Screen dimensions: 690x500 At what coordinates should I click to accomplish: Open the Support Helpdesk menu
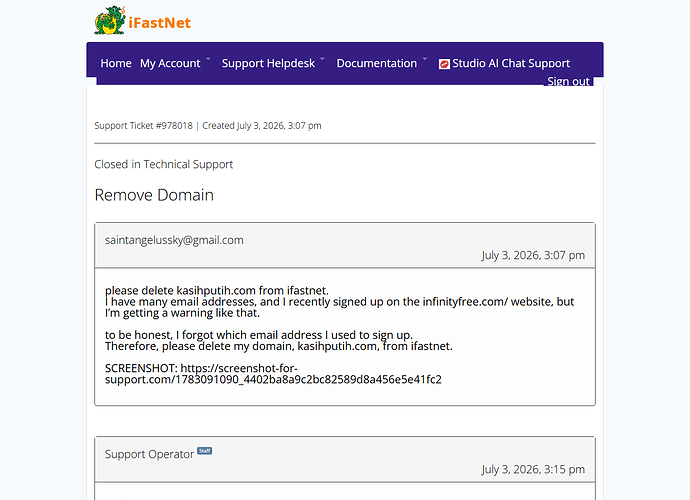tap(268, 63)
